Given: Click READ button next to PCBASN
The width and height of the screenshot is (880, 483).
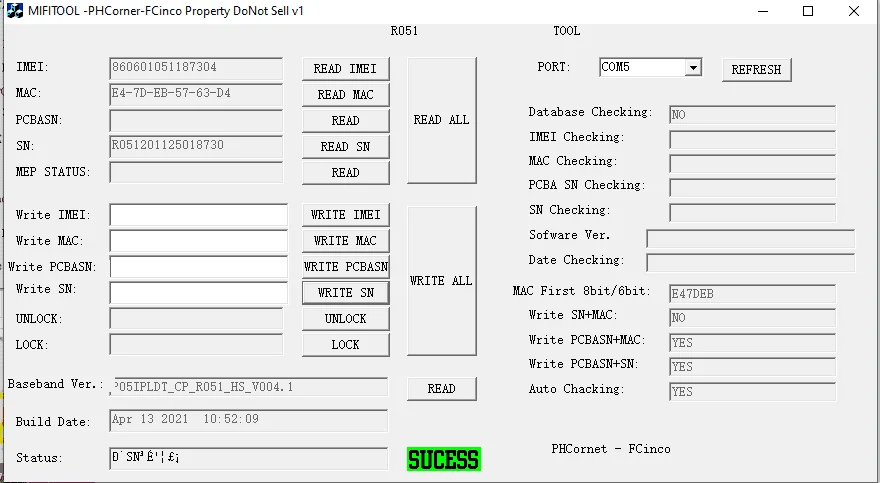Looking at the screenshot, I should (345, 121).
